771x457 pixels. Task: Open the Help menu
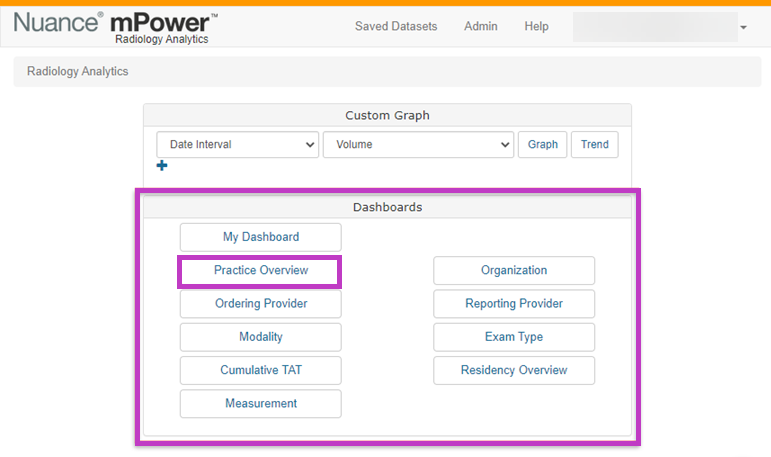536,26
